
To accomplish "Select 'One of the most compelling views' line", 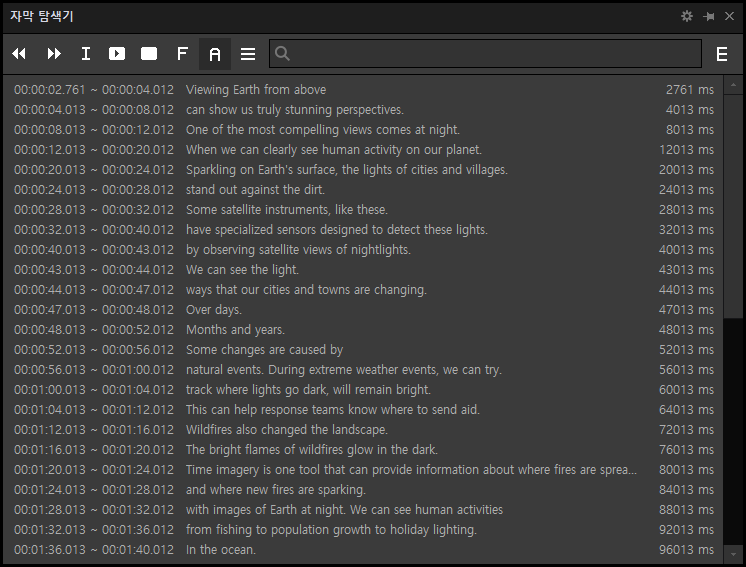I will [323, 130].
